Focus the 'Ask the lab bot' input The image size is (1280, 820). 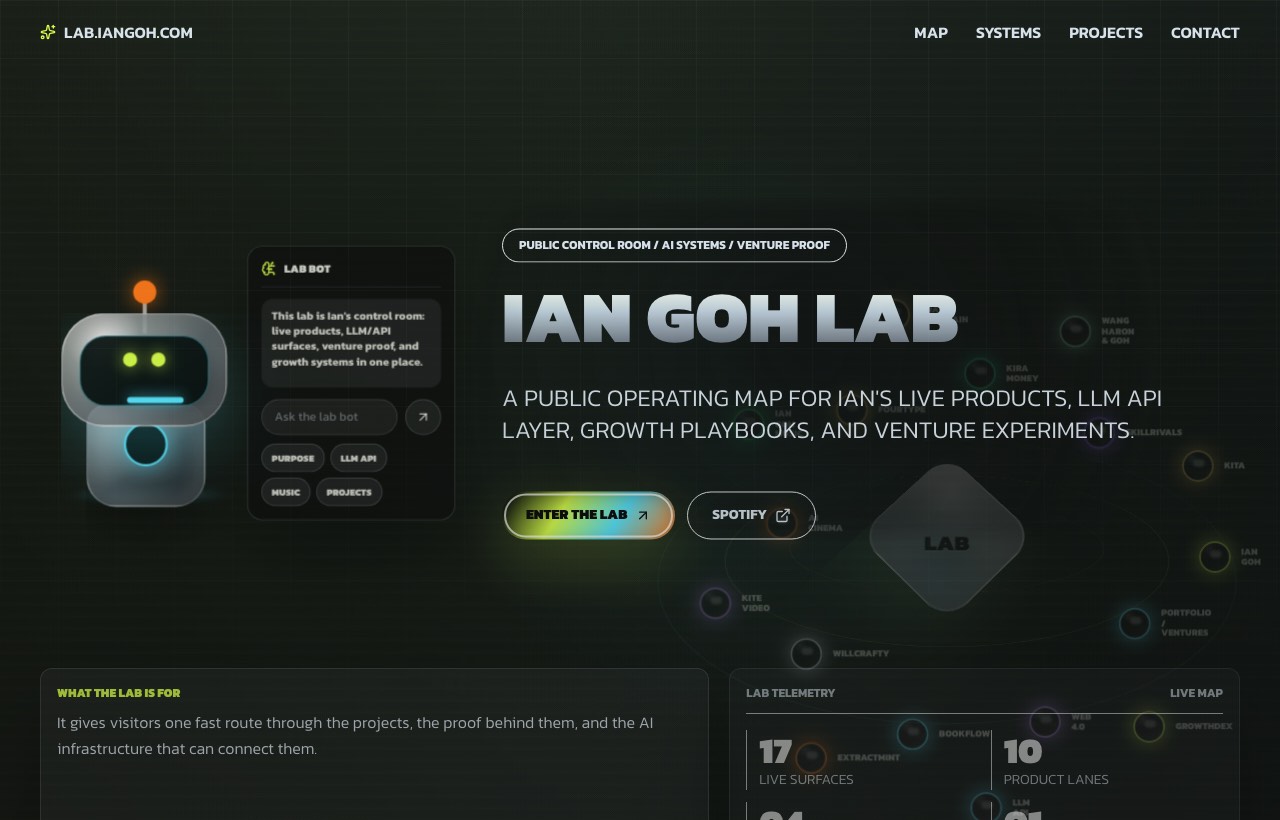(329, 417)
